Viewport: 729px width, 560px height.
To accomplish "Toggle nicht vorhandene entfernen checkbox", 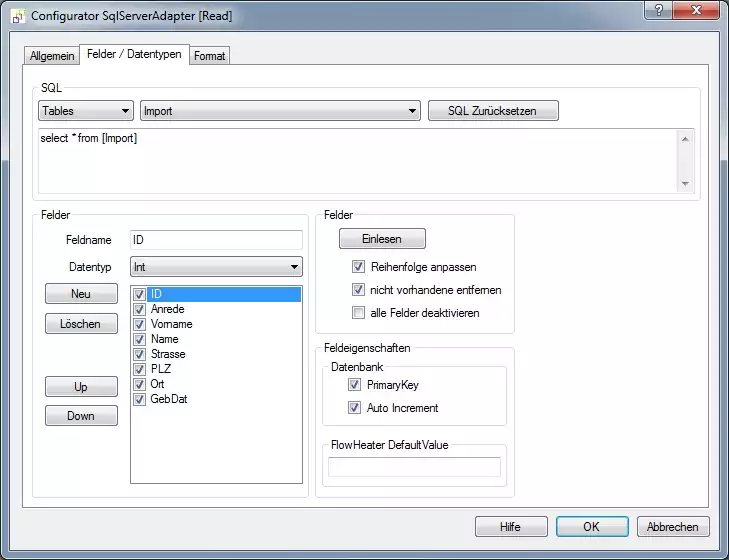I will point(358,290).
